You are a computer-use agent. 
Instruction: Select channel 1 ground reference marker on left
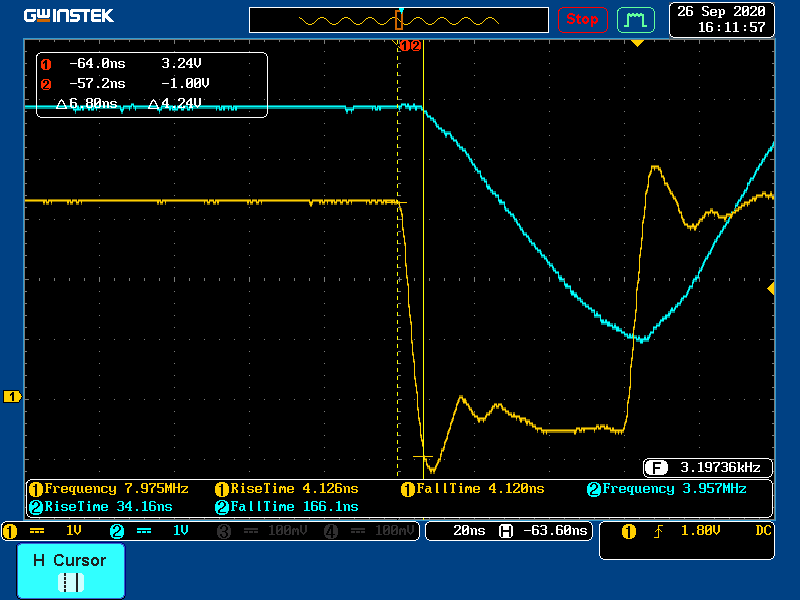13,397
